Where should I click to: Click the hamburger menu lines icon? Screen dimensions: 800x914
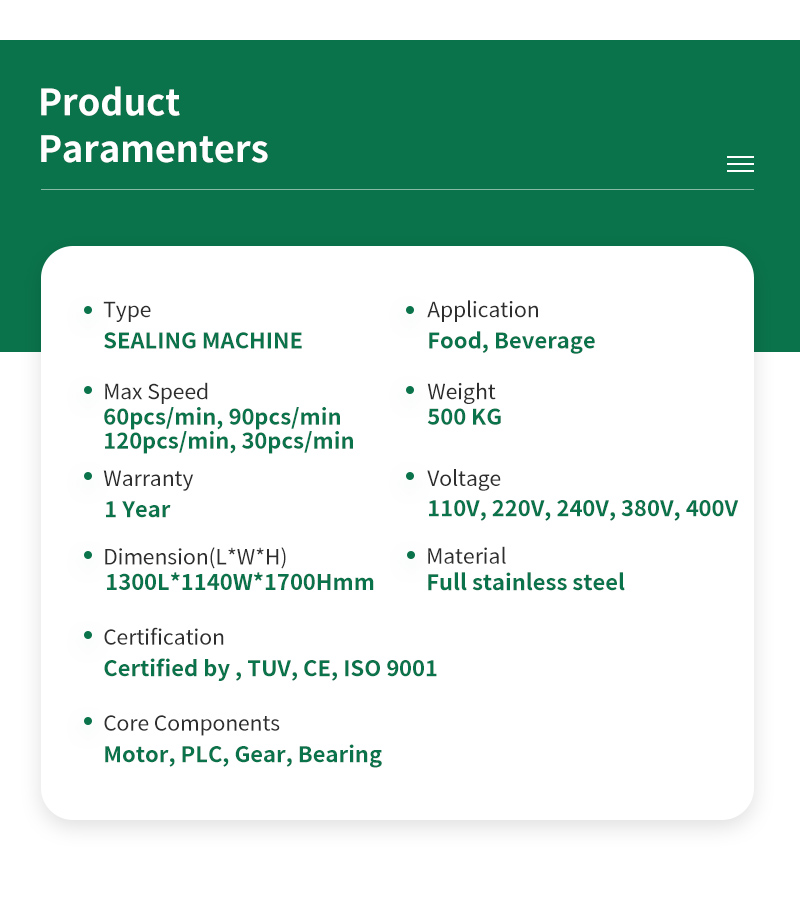pyautogui.click(x=740, y=164)
